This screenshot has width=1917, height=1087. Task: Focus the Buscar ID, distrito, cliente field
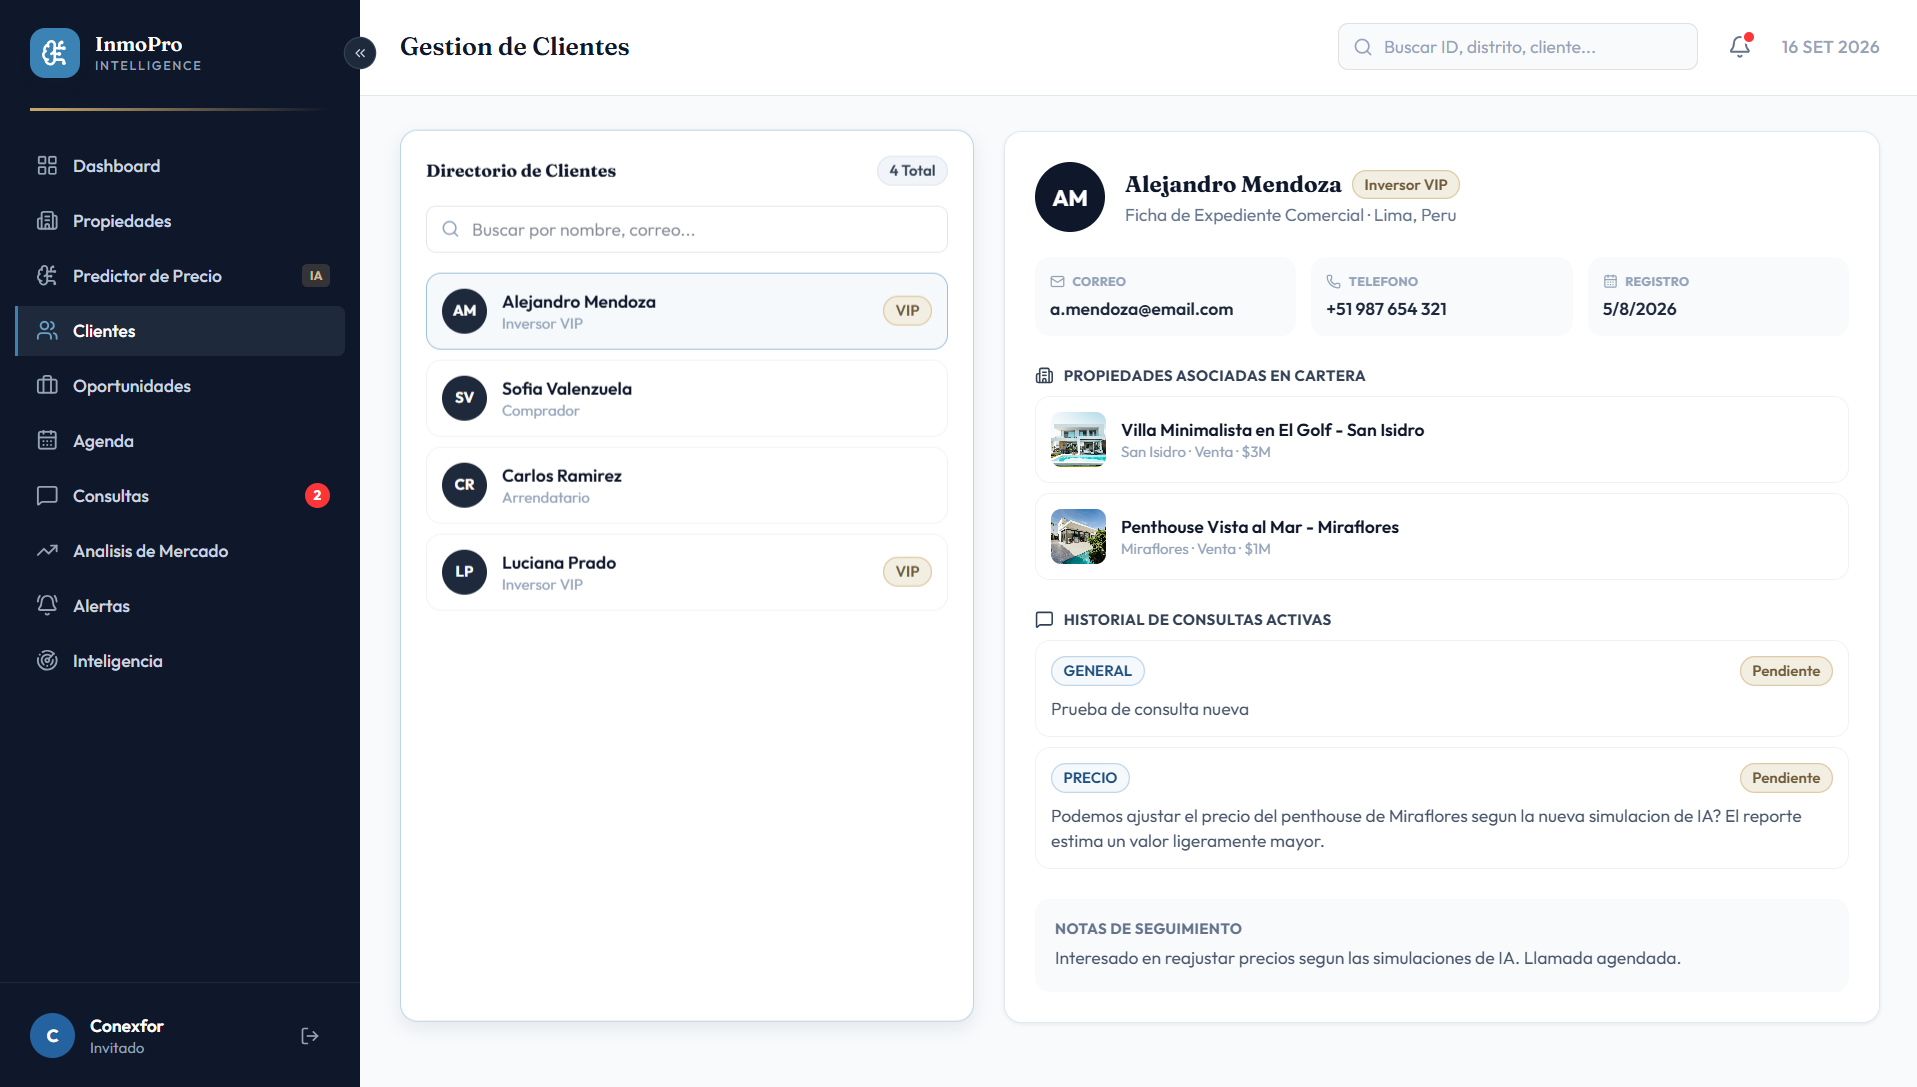pos(1517,47)
